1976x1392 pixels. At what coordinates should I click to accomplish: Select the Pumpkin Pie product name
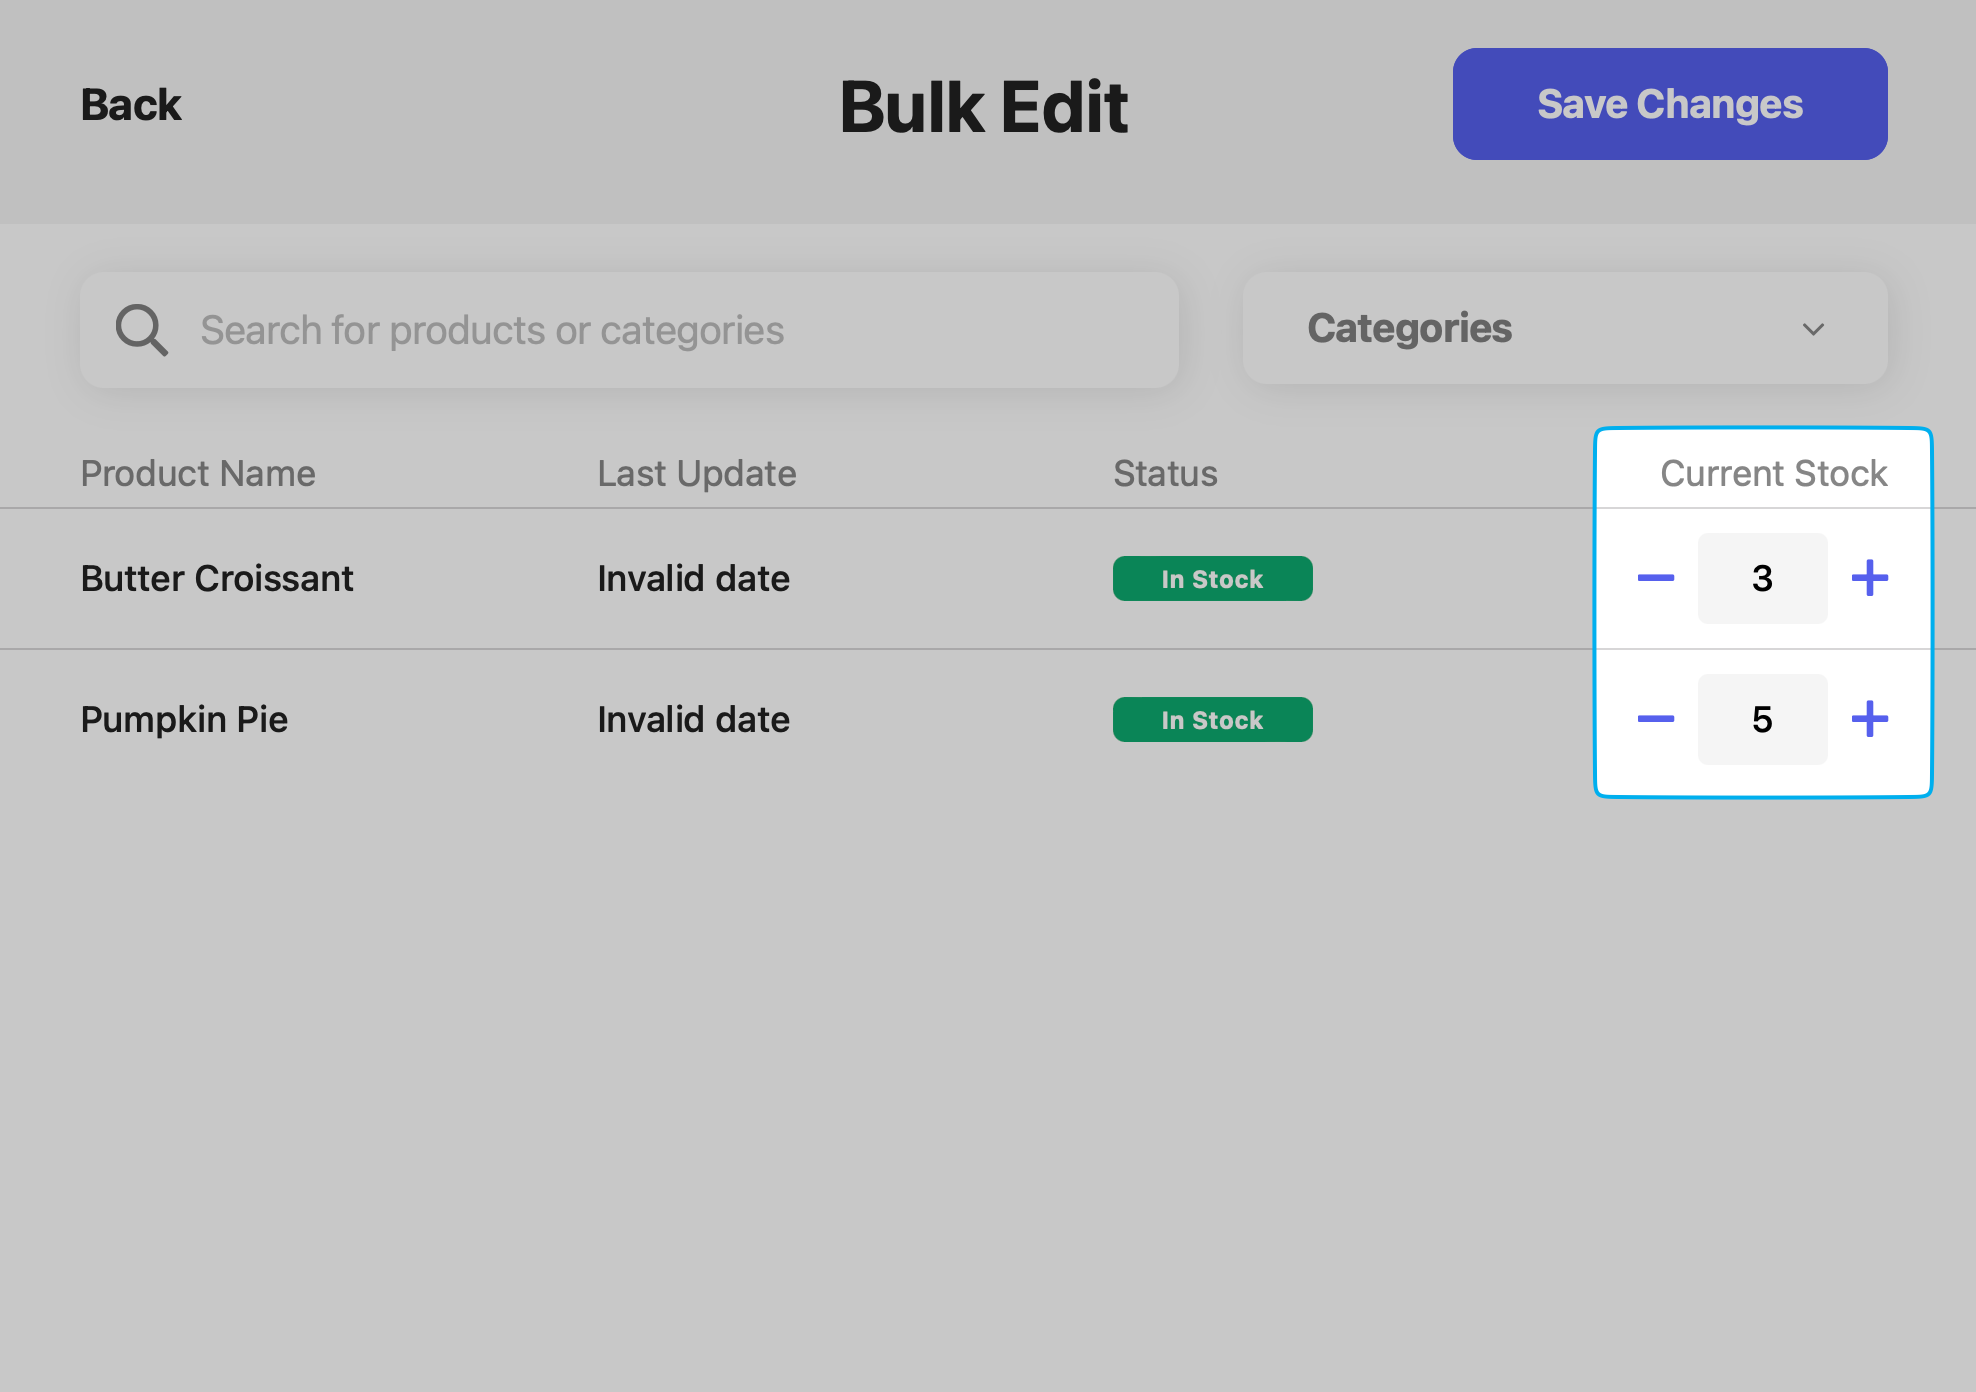click(184, 719)
